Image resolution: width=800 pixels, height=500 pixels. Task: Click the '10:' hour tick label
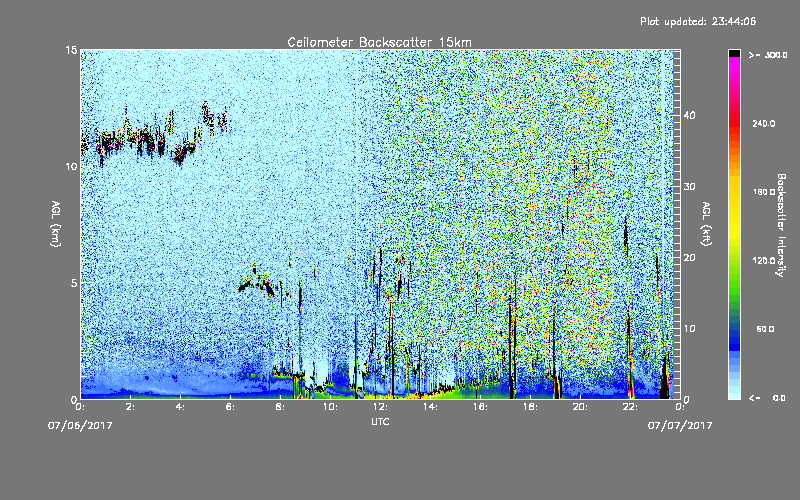click(330, 407)
